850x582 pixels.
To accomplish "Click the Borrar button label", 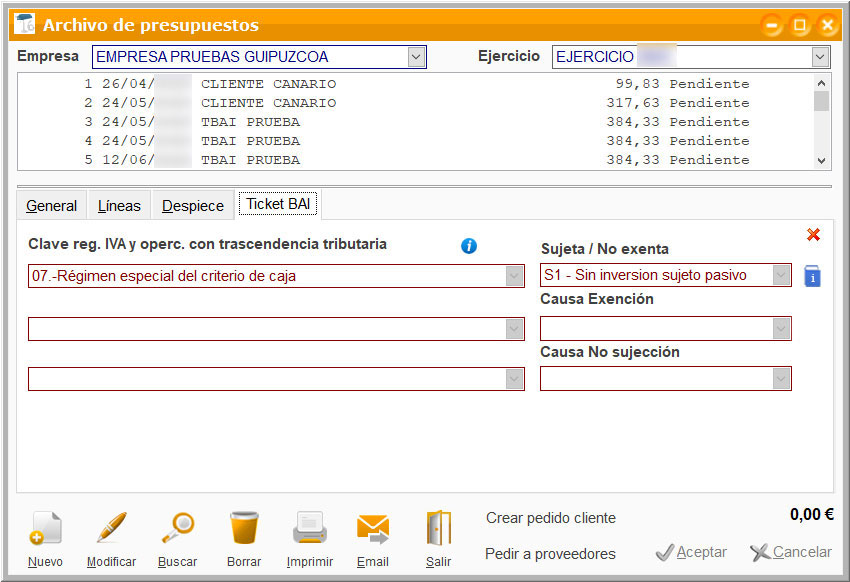I will point(244,562).
